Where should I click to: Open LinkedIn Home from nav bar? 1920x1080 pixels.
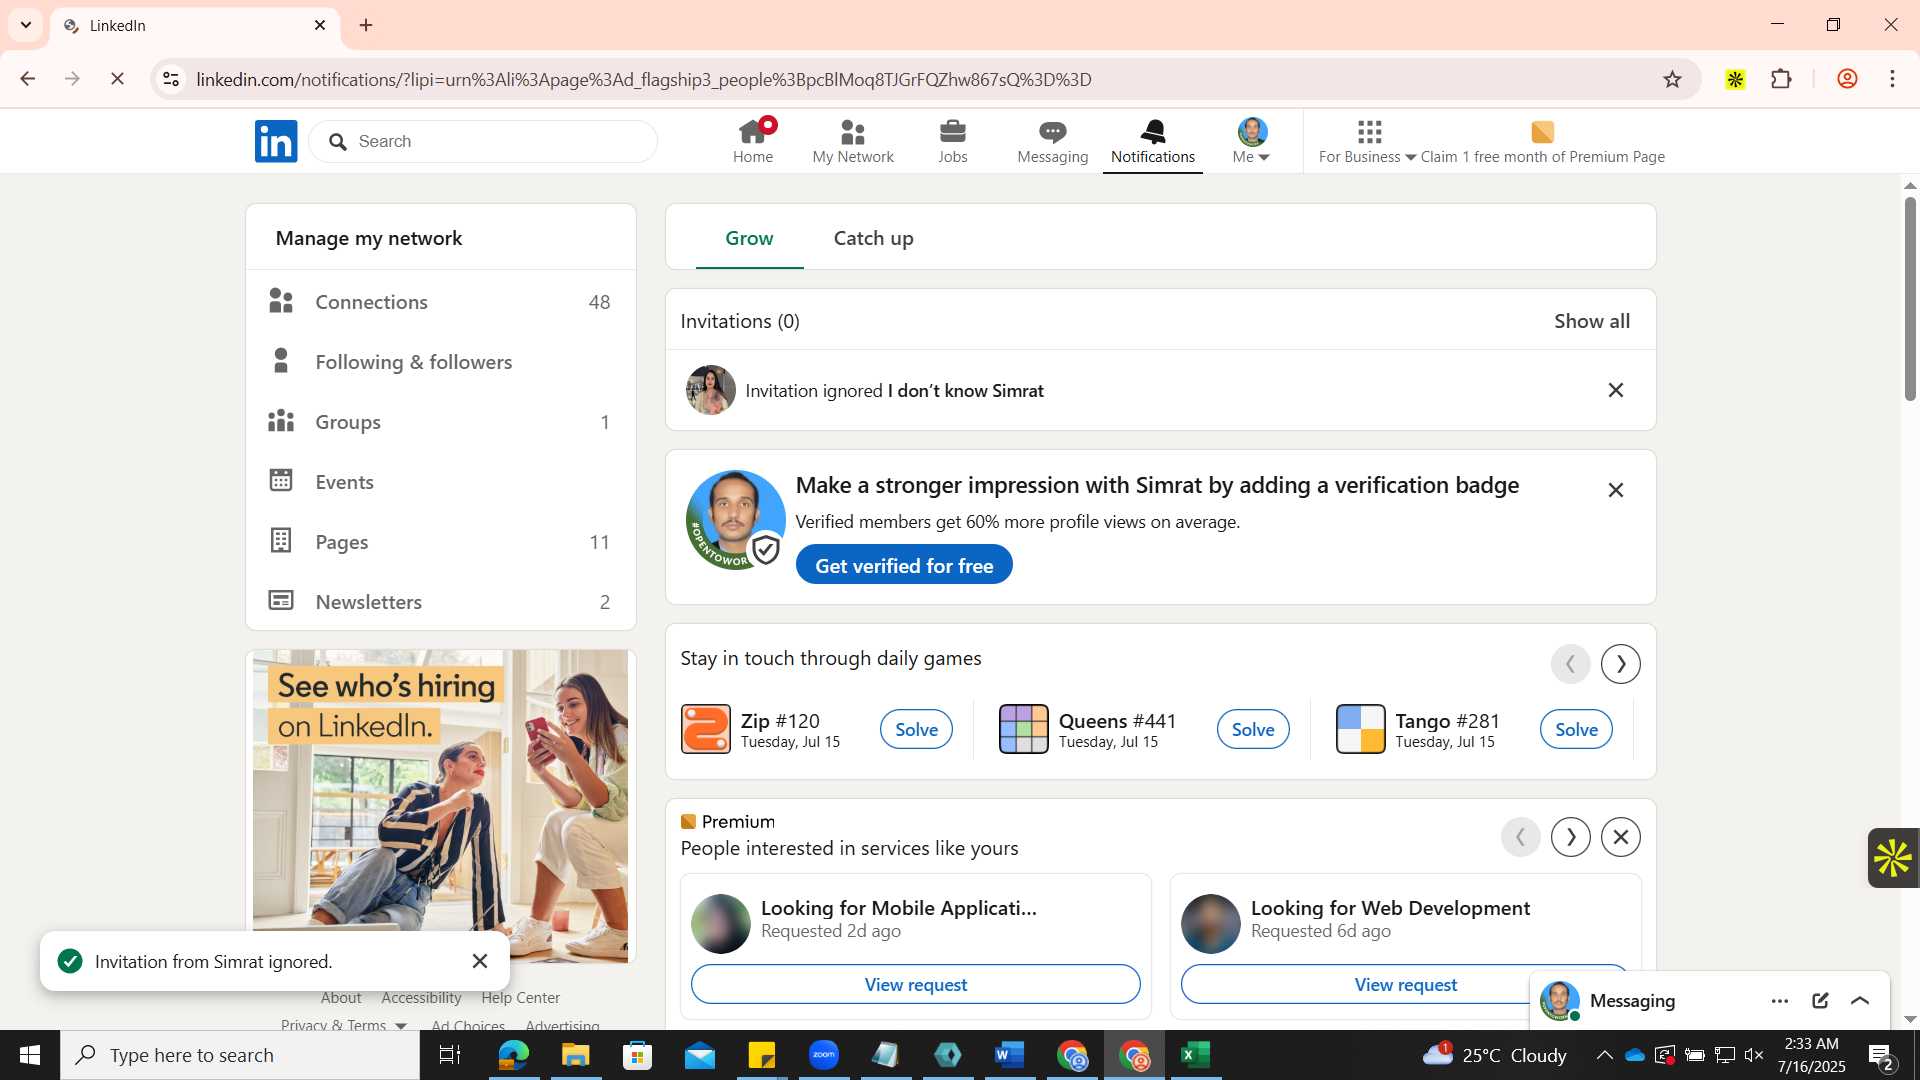coord(753,141)
